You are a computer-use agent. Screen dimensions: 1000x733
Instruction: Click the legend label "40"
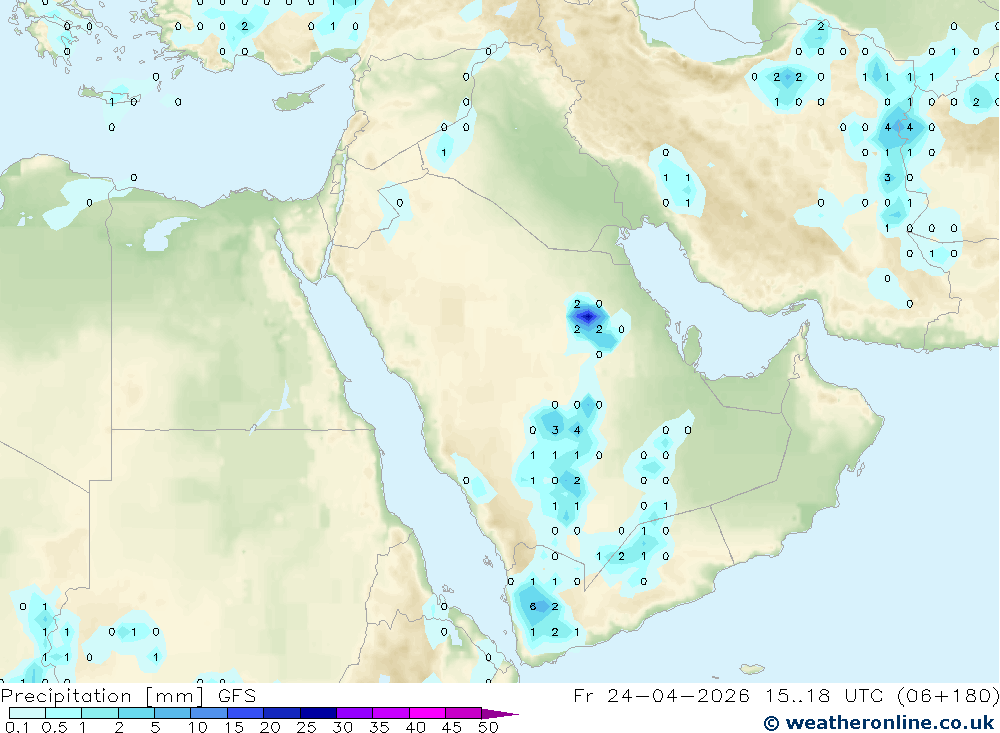415,727
